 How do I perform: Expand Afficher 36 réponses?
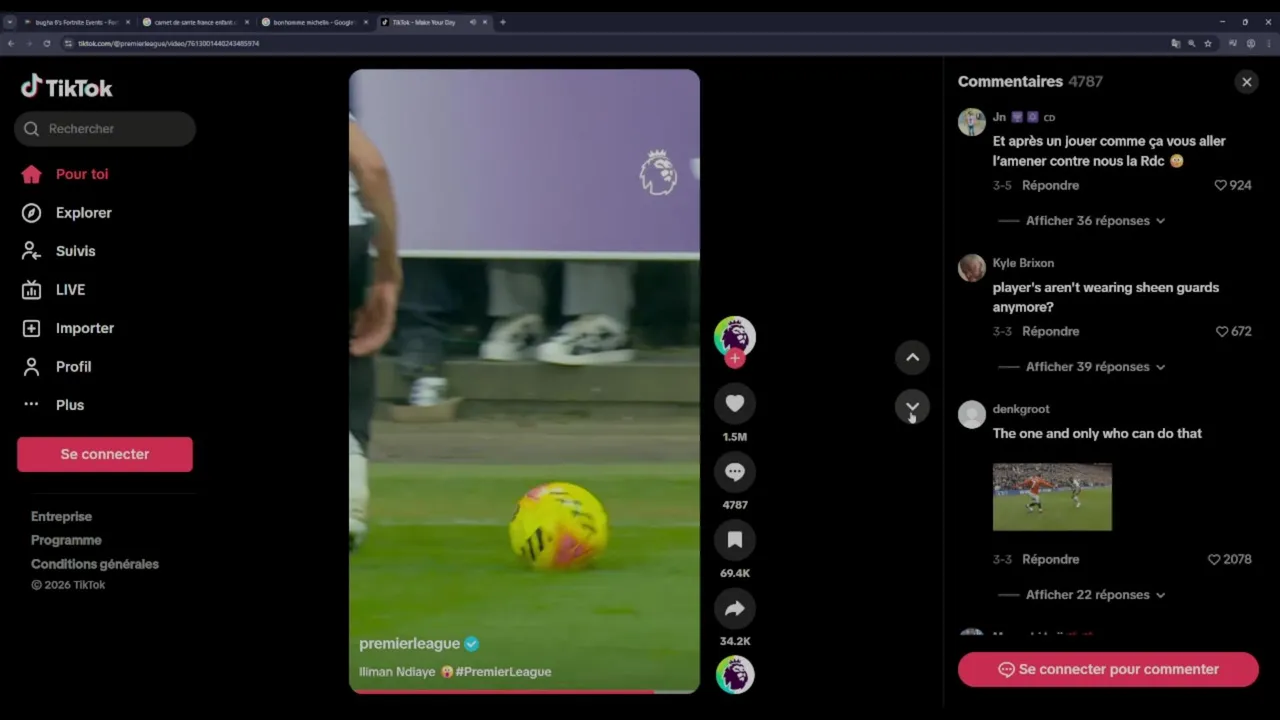pyautogui.click(x=1096, y=221)
